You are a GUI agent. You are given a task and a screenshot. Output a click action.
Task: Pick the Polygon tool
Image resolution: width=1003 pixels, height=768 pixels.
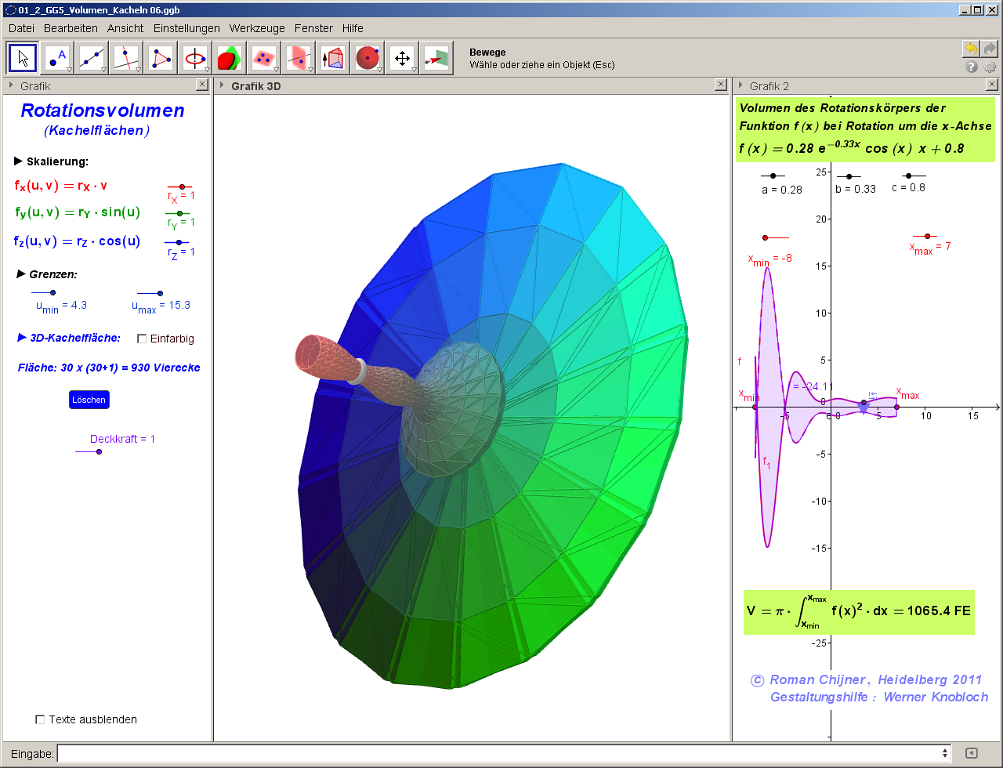(161, 58)
